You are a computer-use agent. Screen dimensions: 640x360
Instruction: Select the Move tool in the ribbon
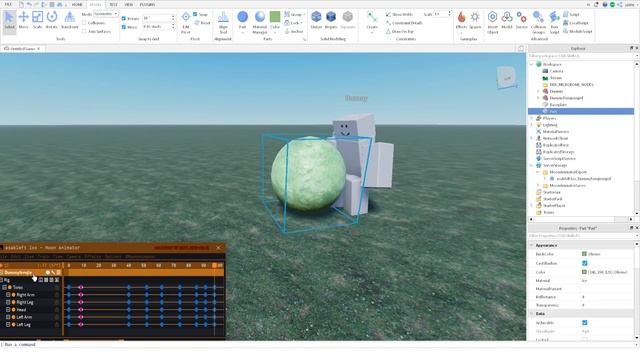click(23, 20)
